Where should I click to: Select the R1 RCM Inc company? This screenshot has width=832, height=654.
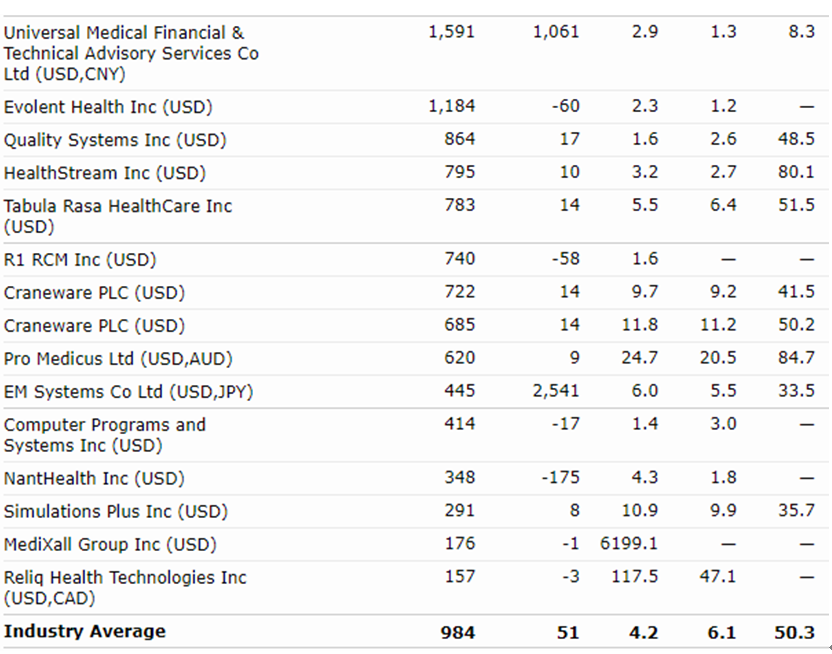click(80, 260)
